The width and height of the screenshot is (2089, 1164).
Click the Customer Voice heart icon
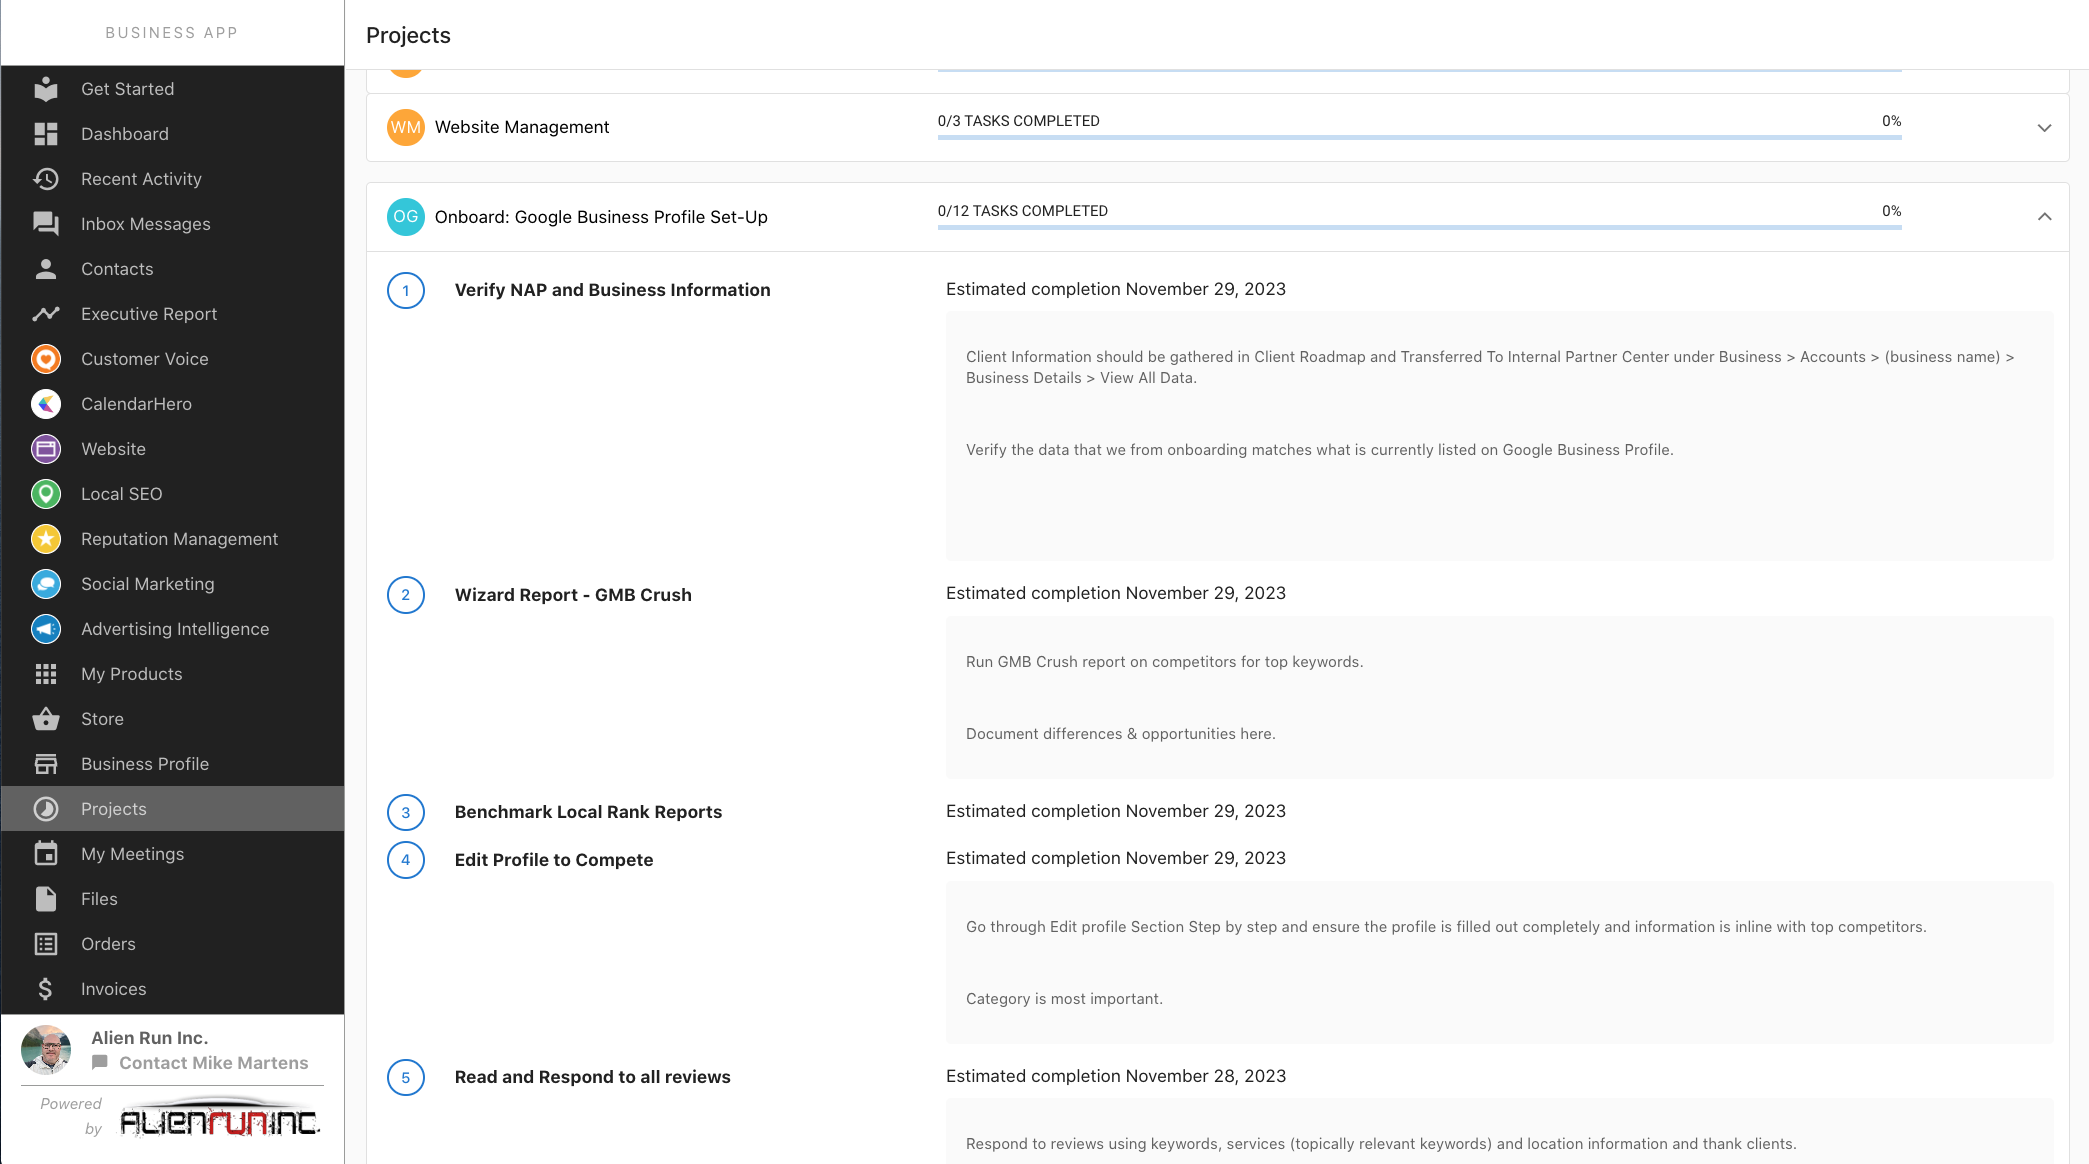(x=46, y=359)
